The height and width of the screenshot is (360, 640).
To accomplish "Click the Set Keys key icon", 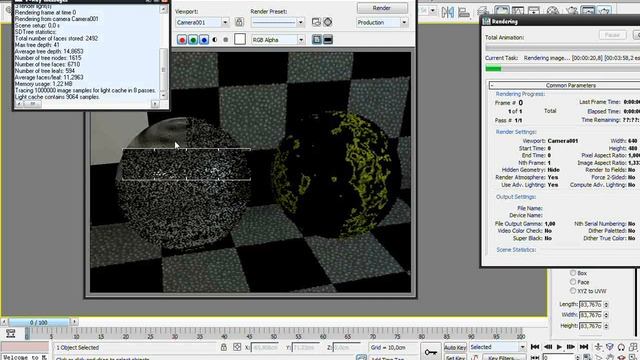I will pos(431,352).
